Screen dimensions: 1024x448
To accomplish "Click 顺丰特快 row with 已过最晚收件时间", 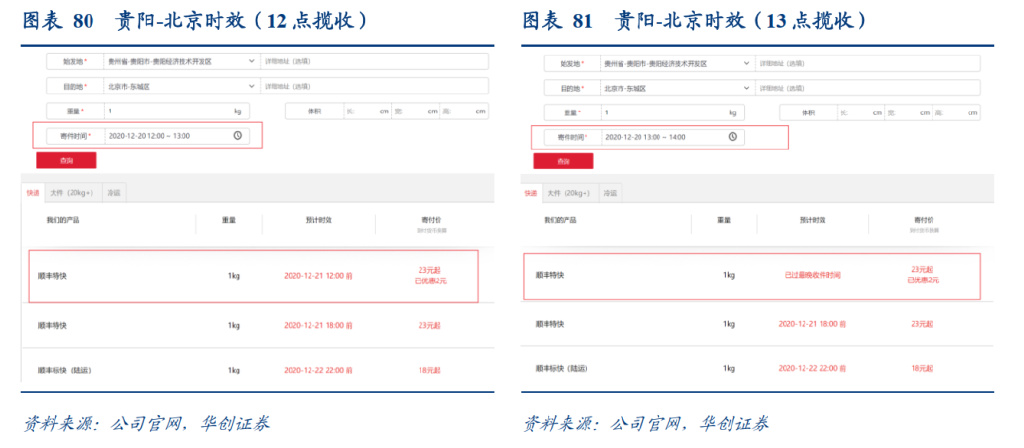I will 752,276.
